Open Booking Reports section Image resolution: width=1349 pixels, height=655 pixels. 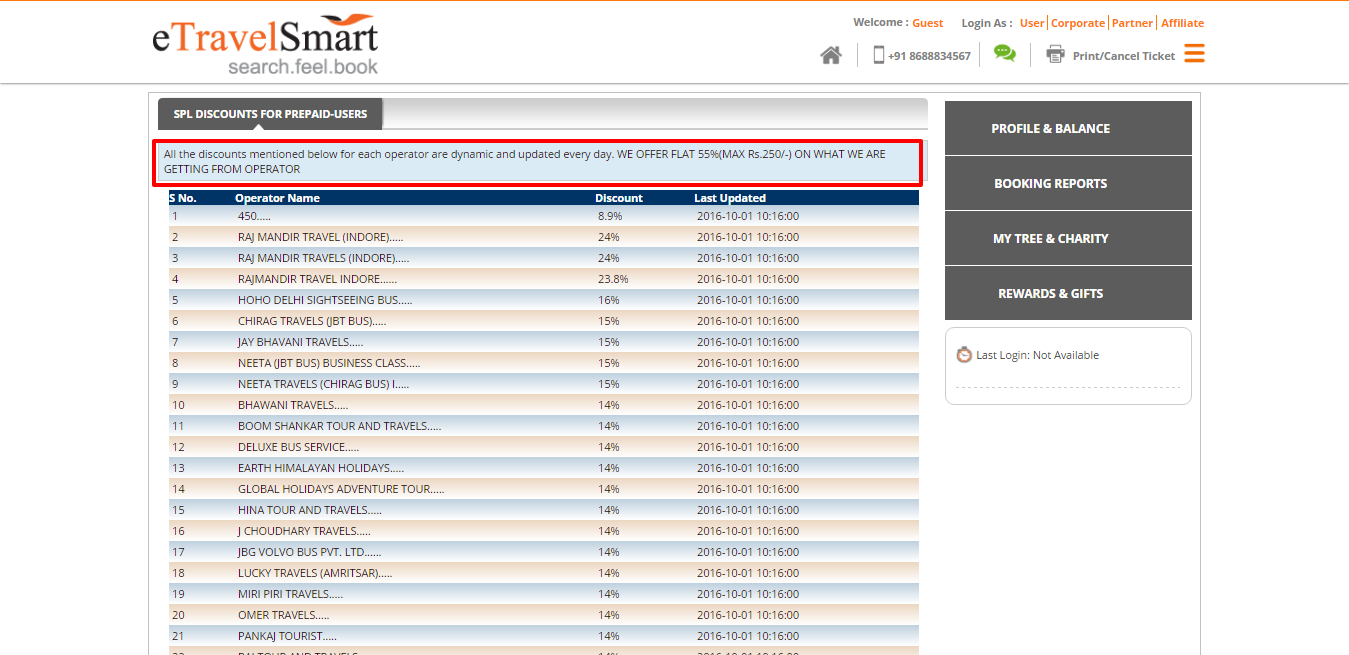(x=1050, y=183)
